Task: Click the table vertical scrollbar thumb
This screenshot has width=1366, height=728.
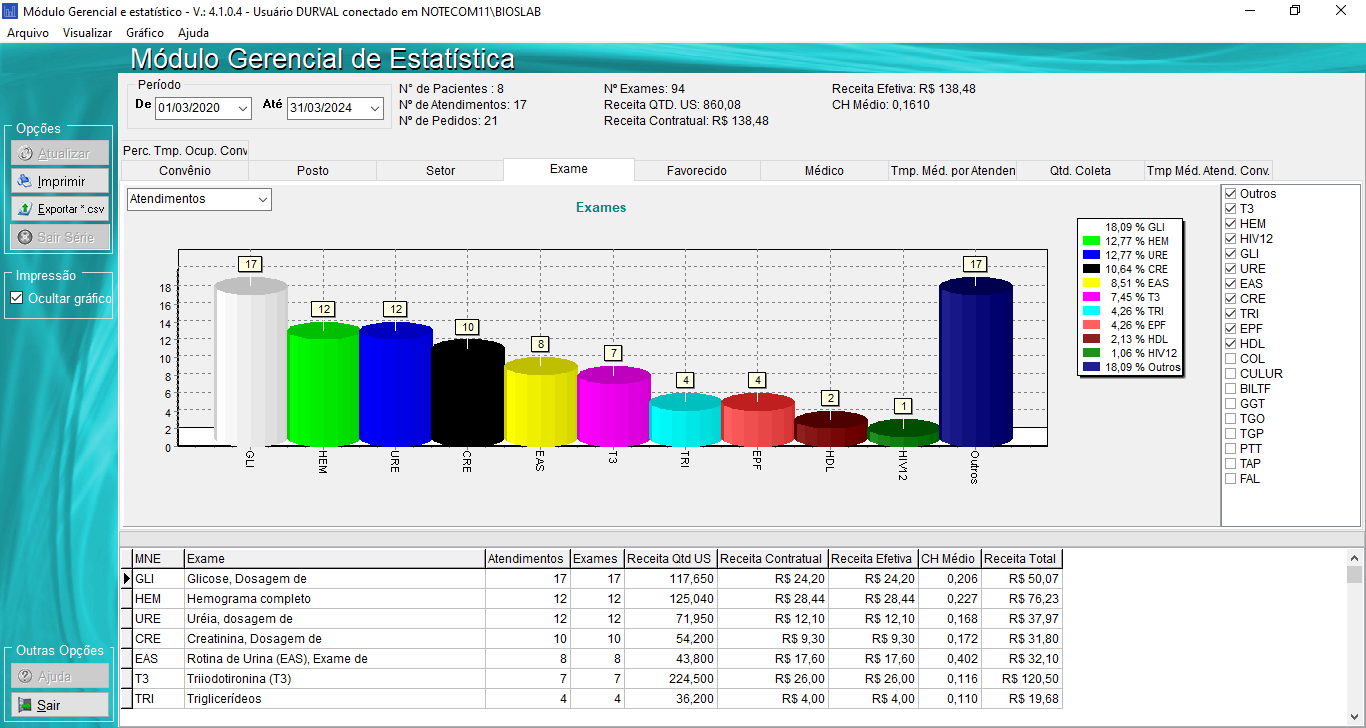Action: (x=1354, y=574)
